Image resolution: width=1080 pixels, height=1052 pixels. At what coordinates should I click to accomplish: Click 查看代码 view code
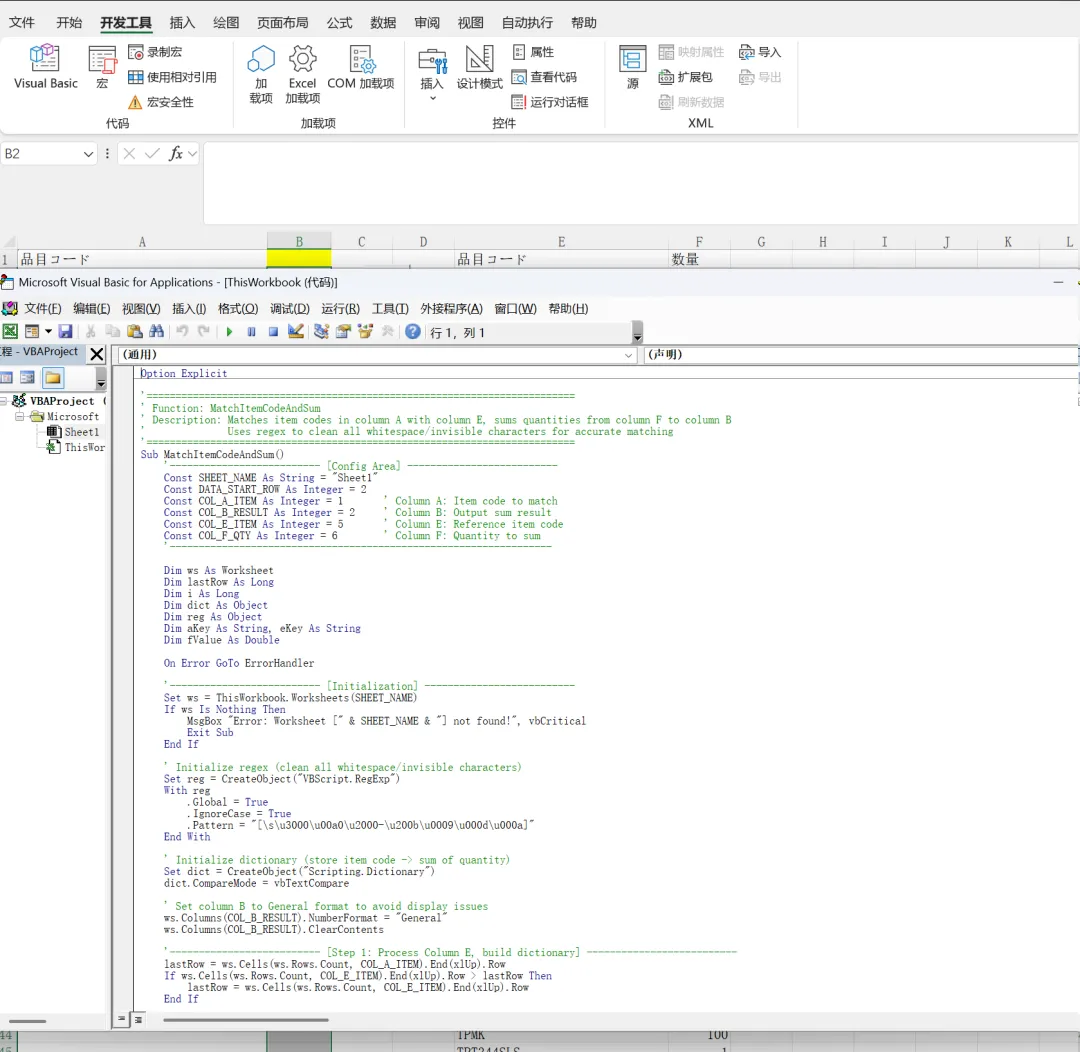[x=544, y=77]
